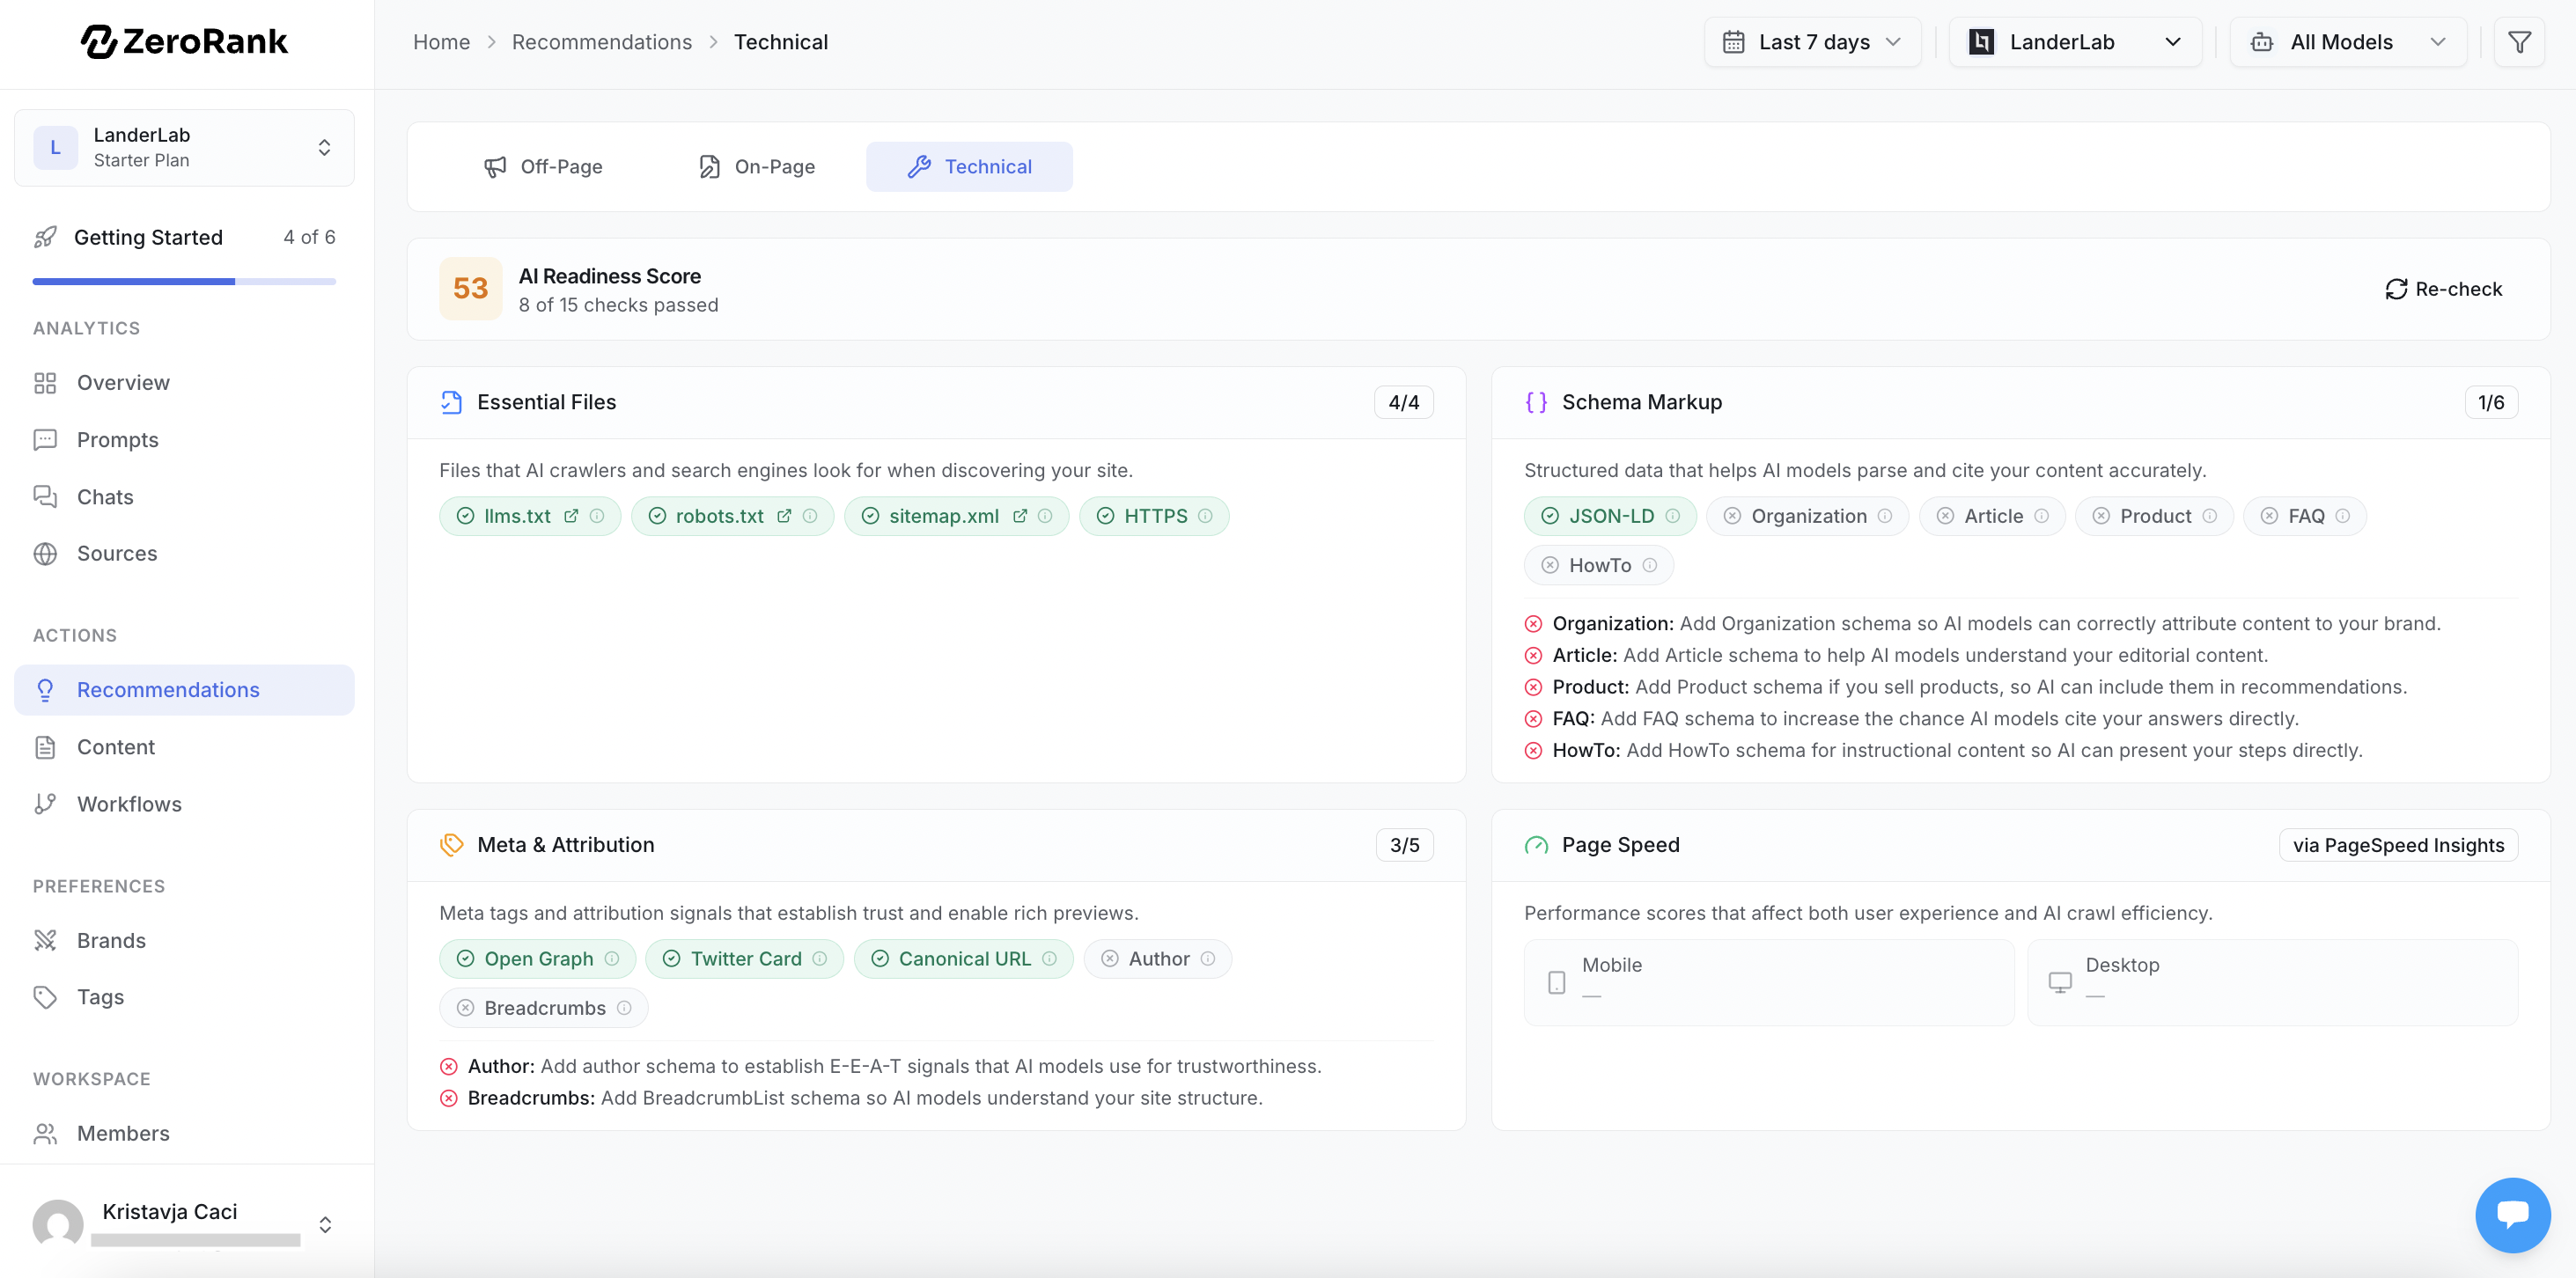Click '8 of 15 checks passed' text
Image resolution: width=2576 pixels, height=1278 pixels.
pos(618,305)
